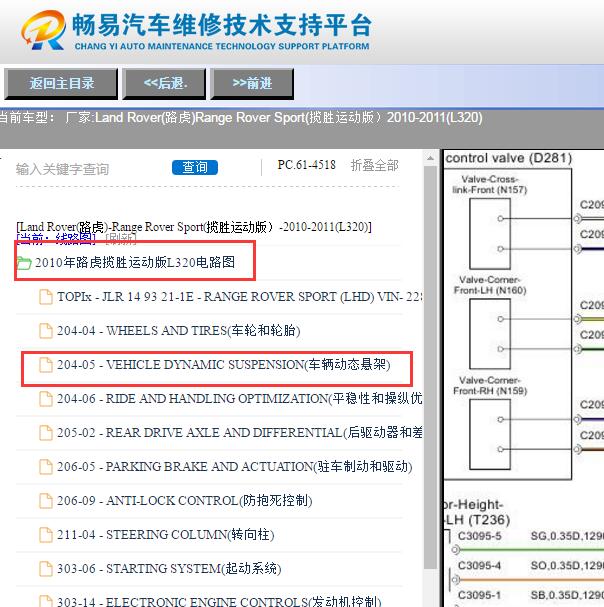Go forward with the >>前进 button
604x607 pixels.
(x=252, y=84)
